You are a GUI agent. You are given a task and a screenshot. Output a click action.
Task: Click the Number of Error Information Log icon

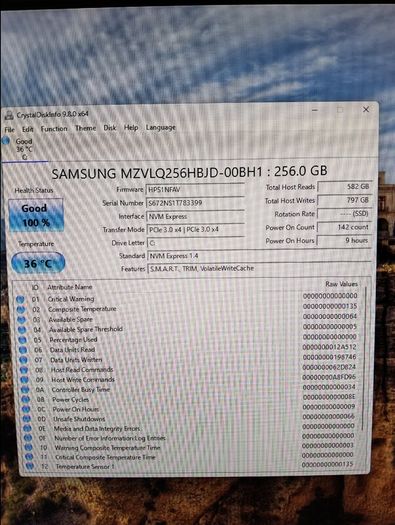click(x=28, y=438)
